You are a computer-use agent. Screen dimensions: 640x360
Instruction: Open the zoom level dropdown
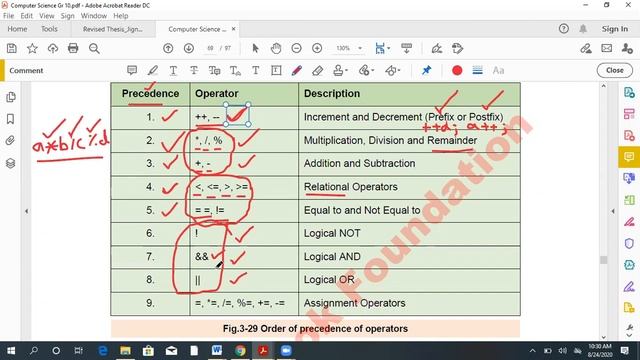[360, 48]
